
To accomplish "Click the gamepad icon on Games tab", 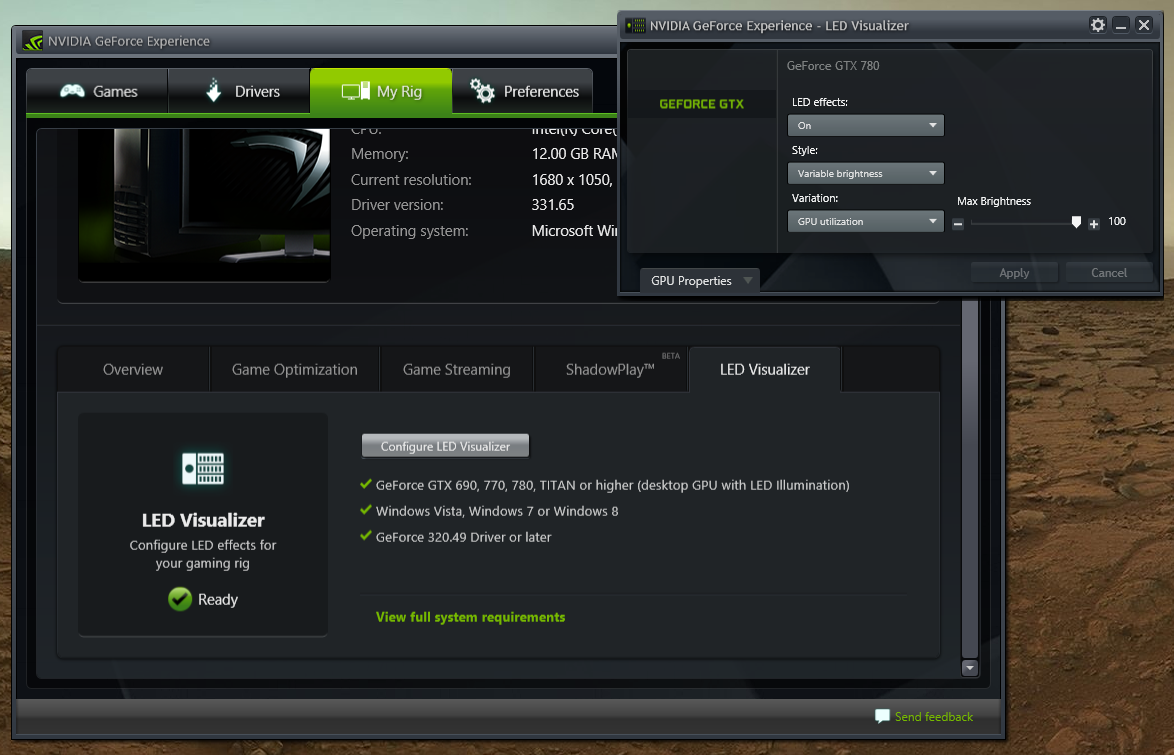I will pos(73,91).
